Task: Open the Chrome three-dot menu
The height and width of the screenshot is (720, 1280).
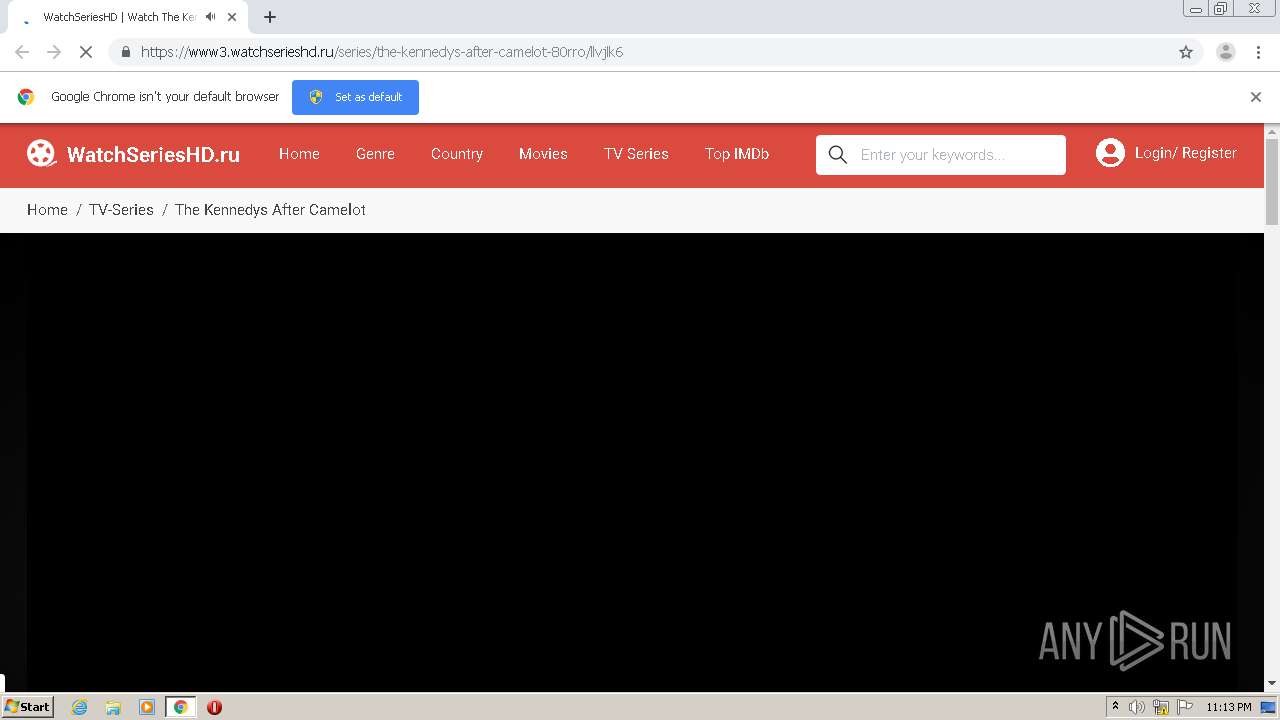Action: [x=1258, y=52]
